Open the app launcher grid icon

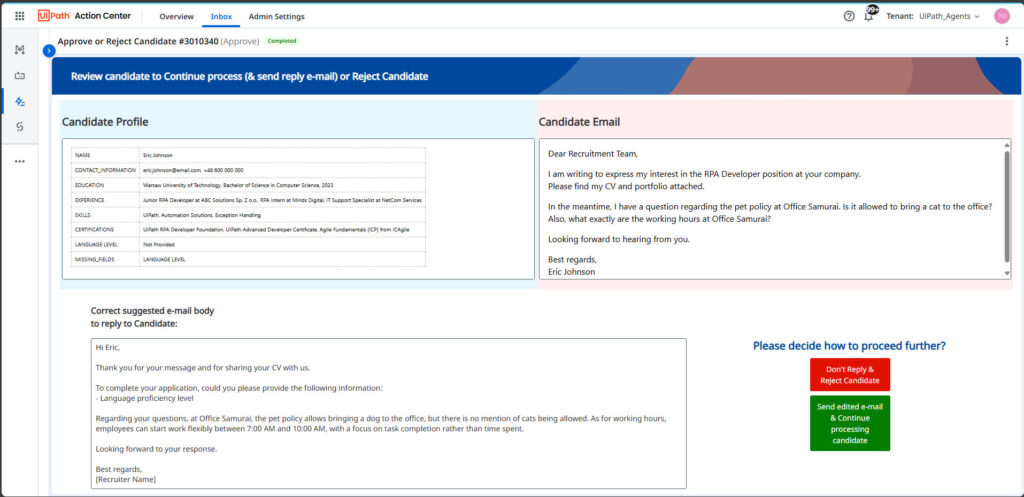click(20, 16)
